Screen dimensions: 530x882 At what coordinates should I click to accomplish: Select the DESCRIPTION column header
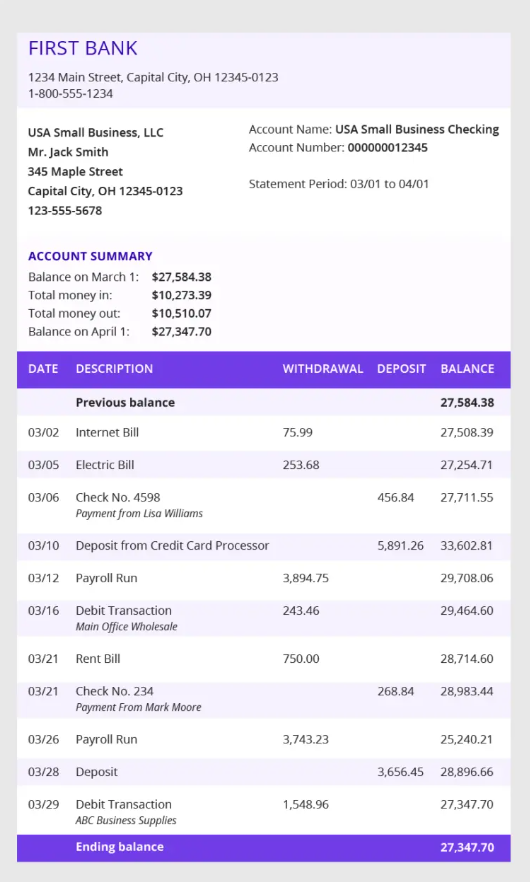[x=114, y=369]
